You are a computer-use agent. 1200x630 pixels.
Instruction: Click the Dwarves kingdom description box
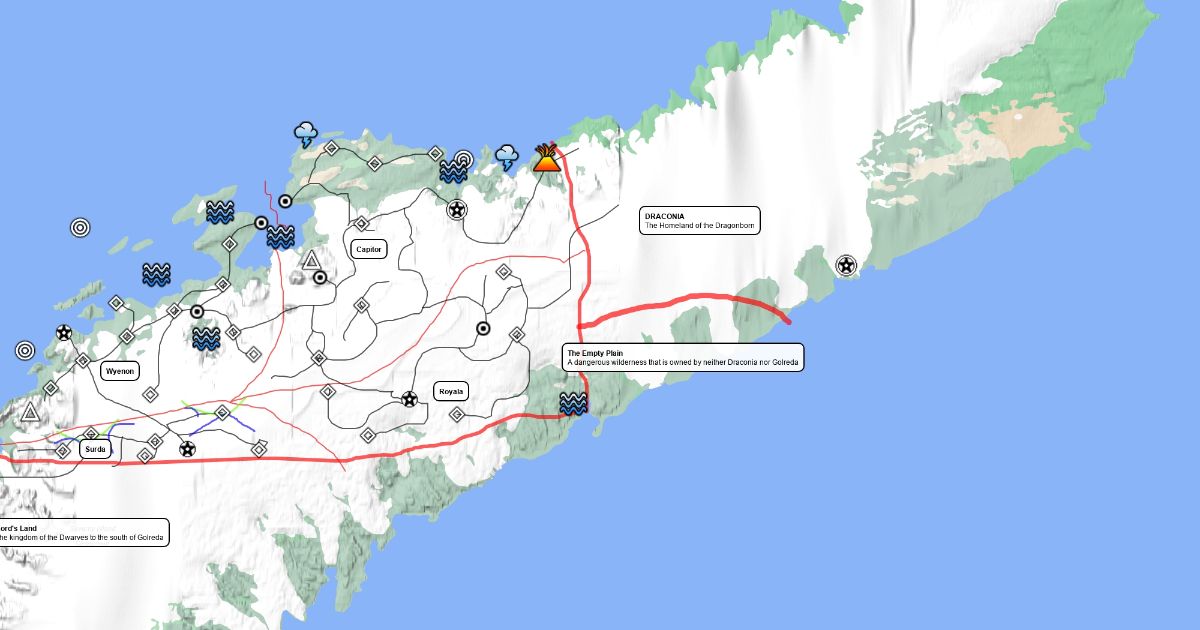[x=82, y=532]
